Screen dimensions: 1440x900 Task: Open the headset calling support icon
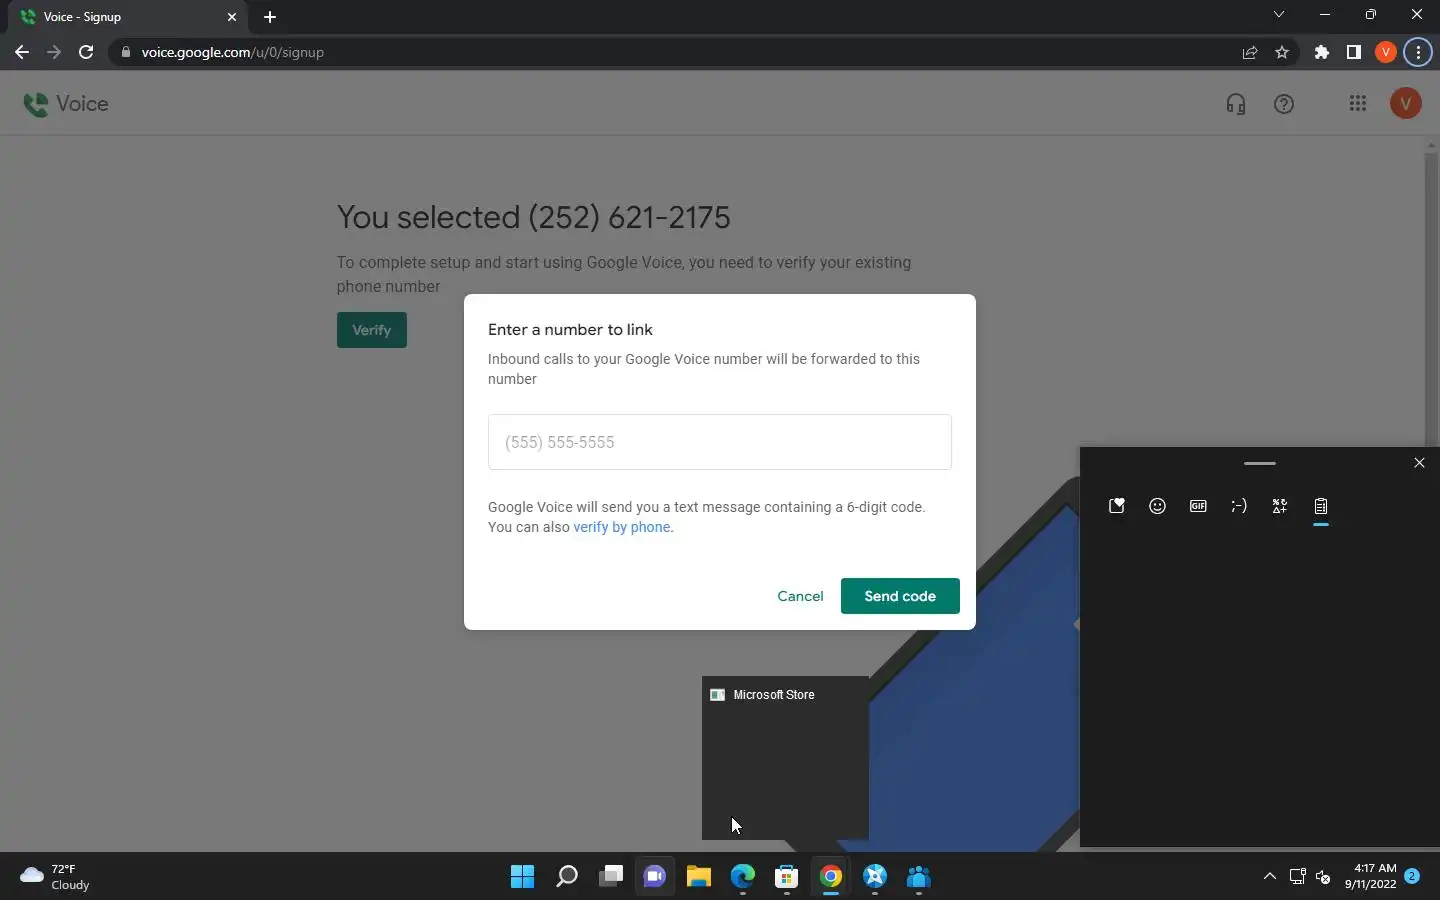[1236, 104]
